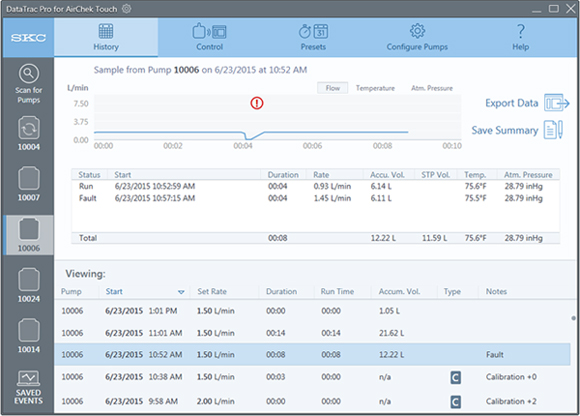Show the Temperature graph
580x416 pixels.
tap(375, 88)
